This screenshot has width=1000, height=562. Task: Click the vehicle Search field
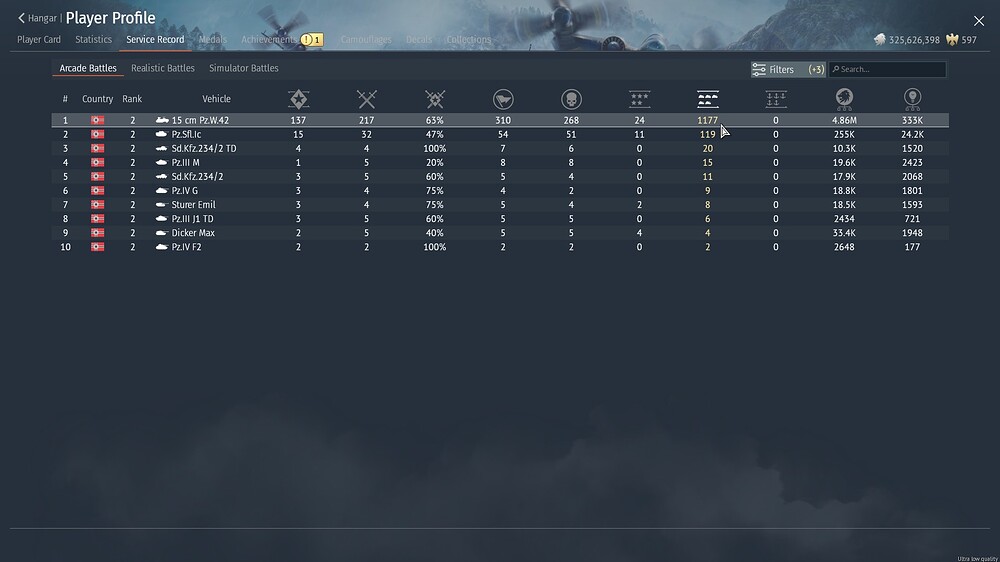887,70
